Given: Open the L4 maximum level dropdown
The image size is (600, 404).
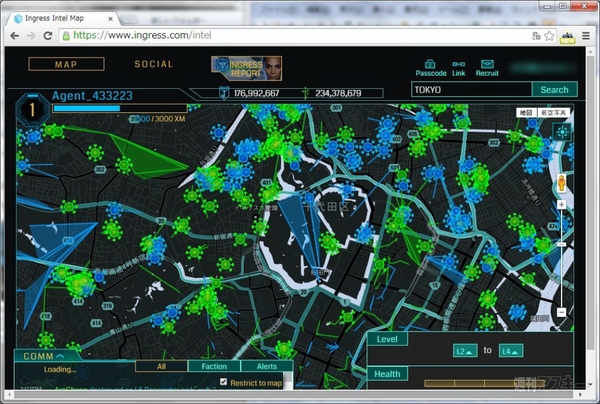Looking at the screenshot, I should pyautogui.click(x=511, y=351).
